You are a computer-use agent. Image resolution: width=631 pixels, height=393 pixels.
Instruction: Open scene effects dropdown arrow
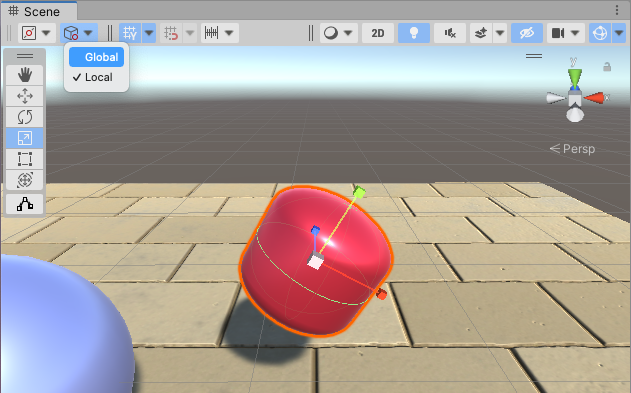click(x=500, y=33)
